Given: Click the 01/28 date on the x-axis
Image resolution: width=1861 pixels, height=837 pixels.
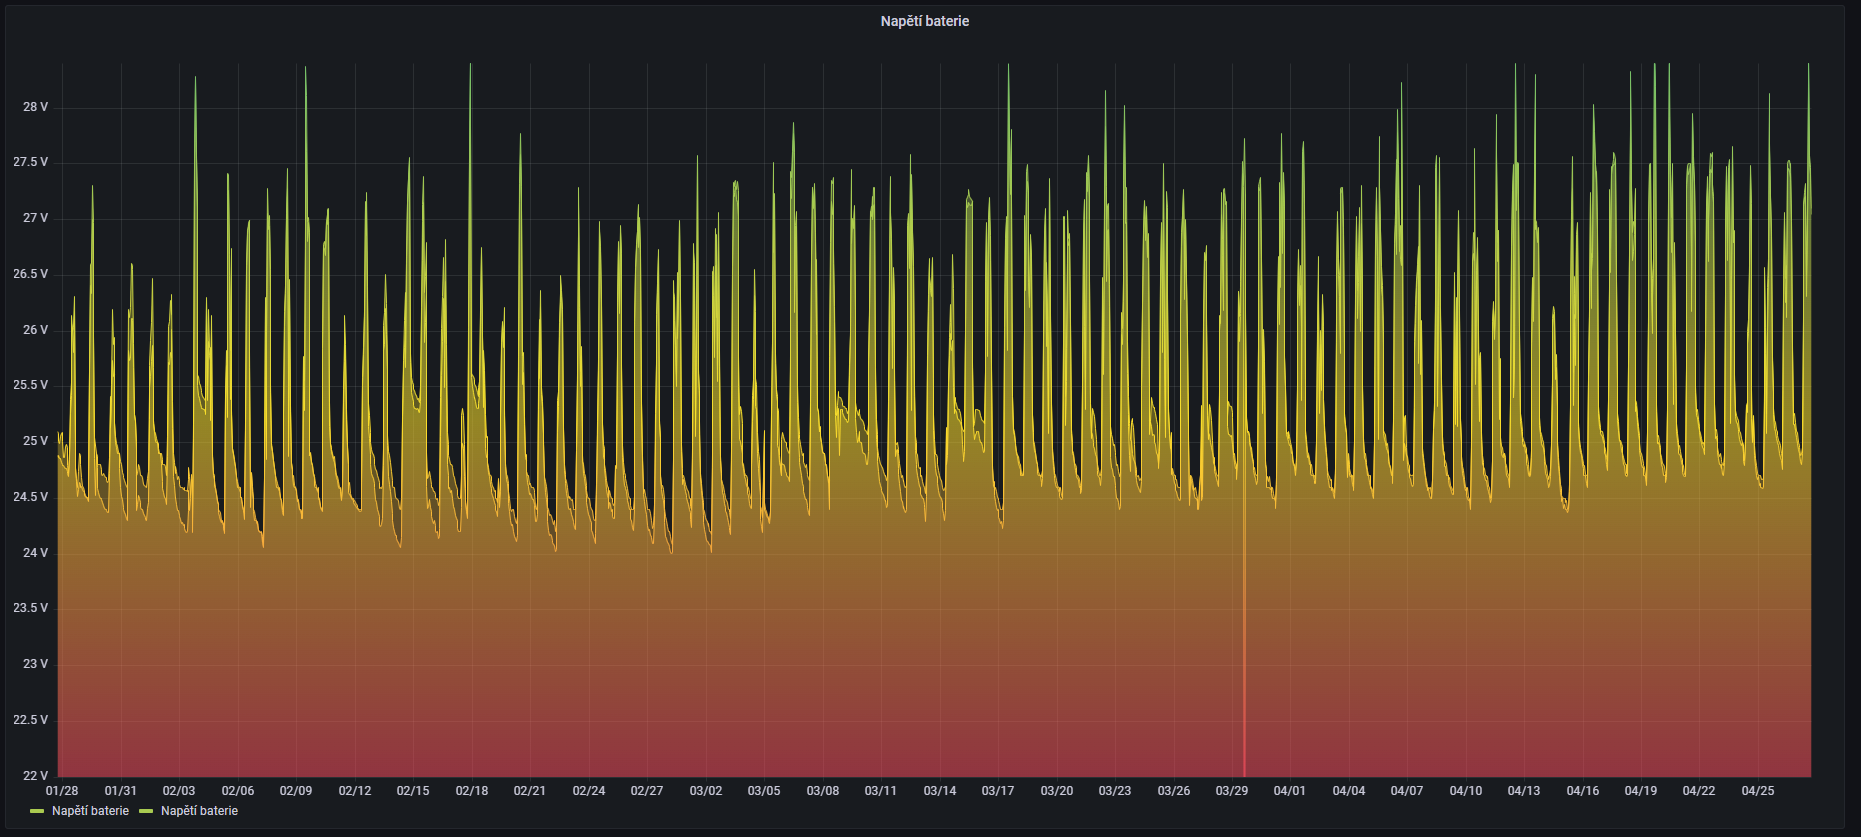Looking at the screenshot, I should pos(62,791).
